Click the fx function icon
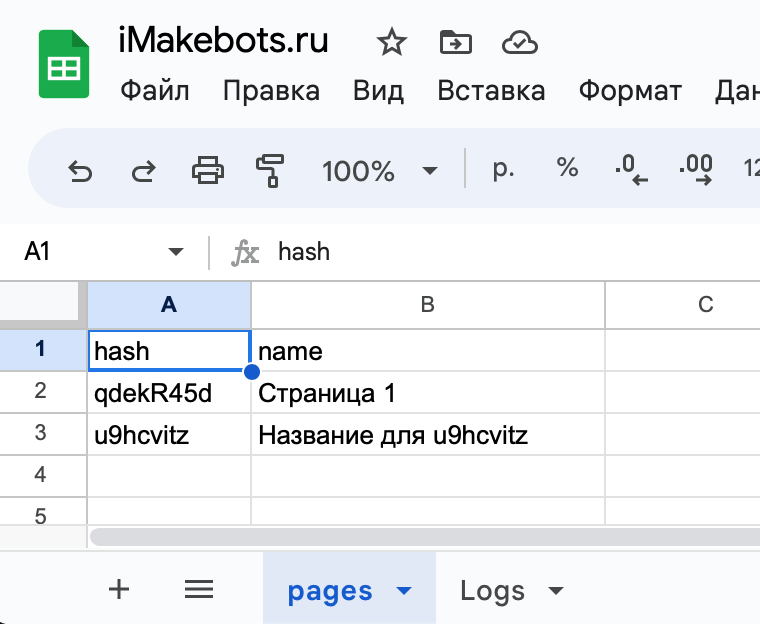Viewport: 760px width, 624px height. click(x=245, y=253)
